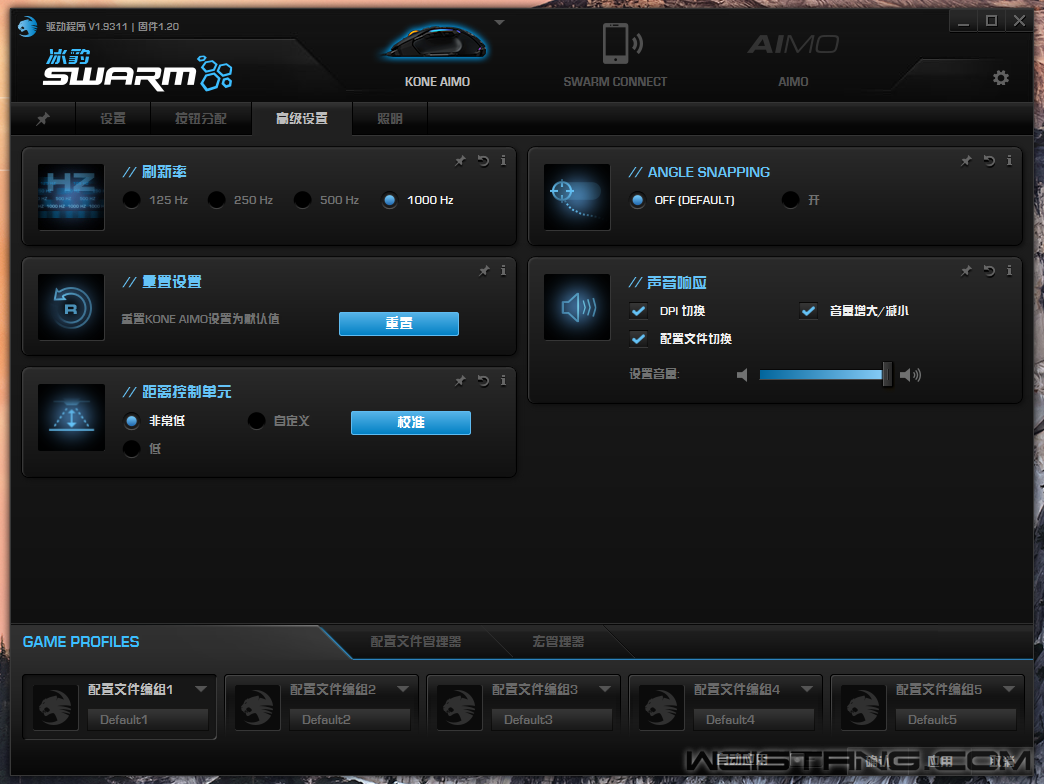Toggle the DPI 切换 sound checkbox

[x=638, y=311]
